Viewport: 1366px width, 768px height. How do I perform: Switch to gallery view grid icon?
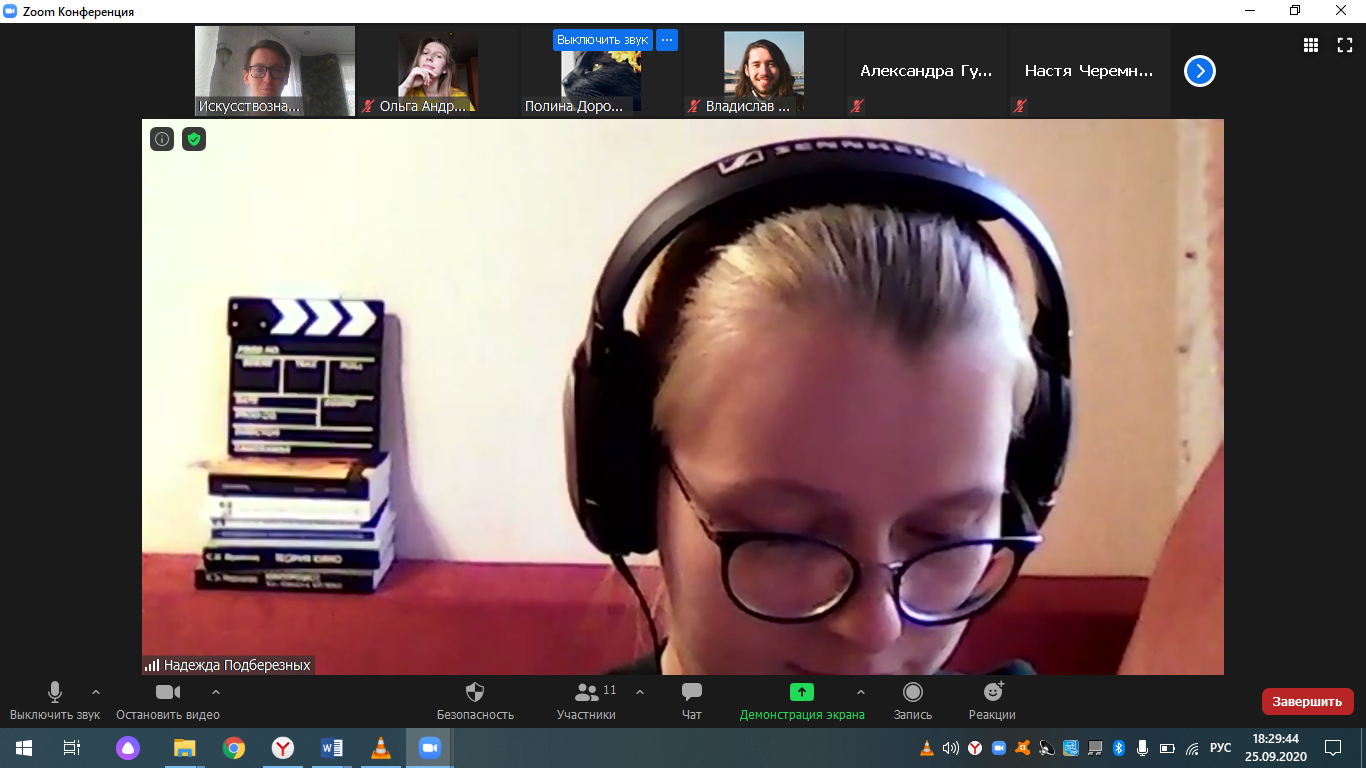1311,45
